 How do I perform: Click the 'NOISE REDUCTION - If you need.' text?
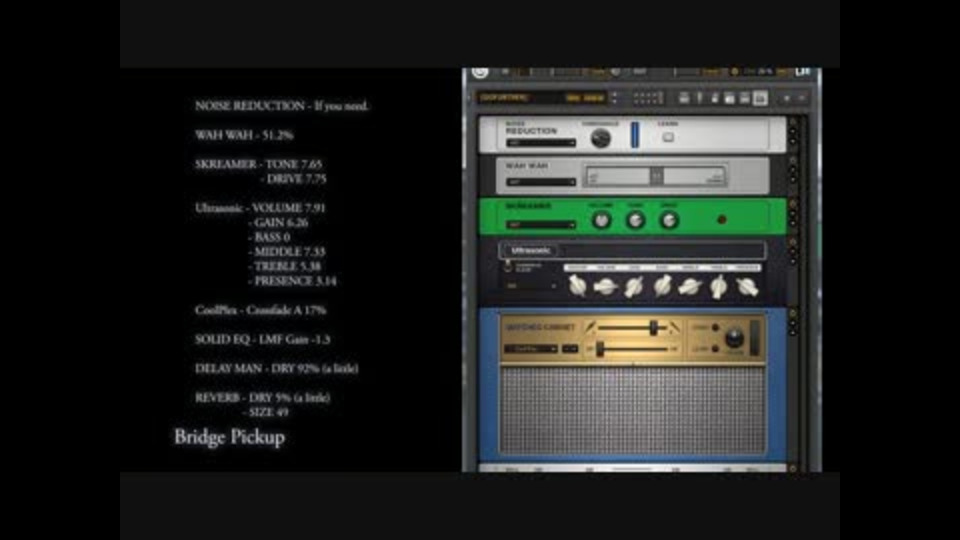point(282,106)
